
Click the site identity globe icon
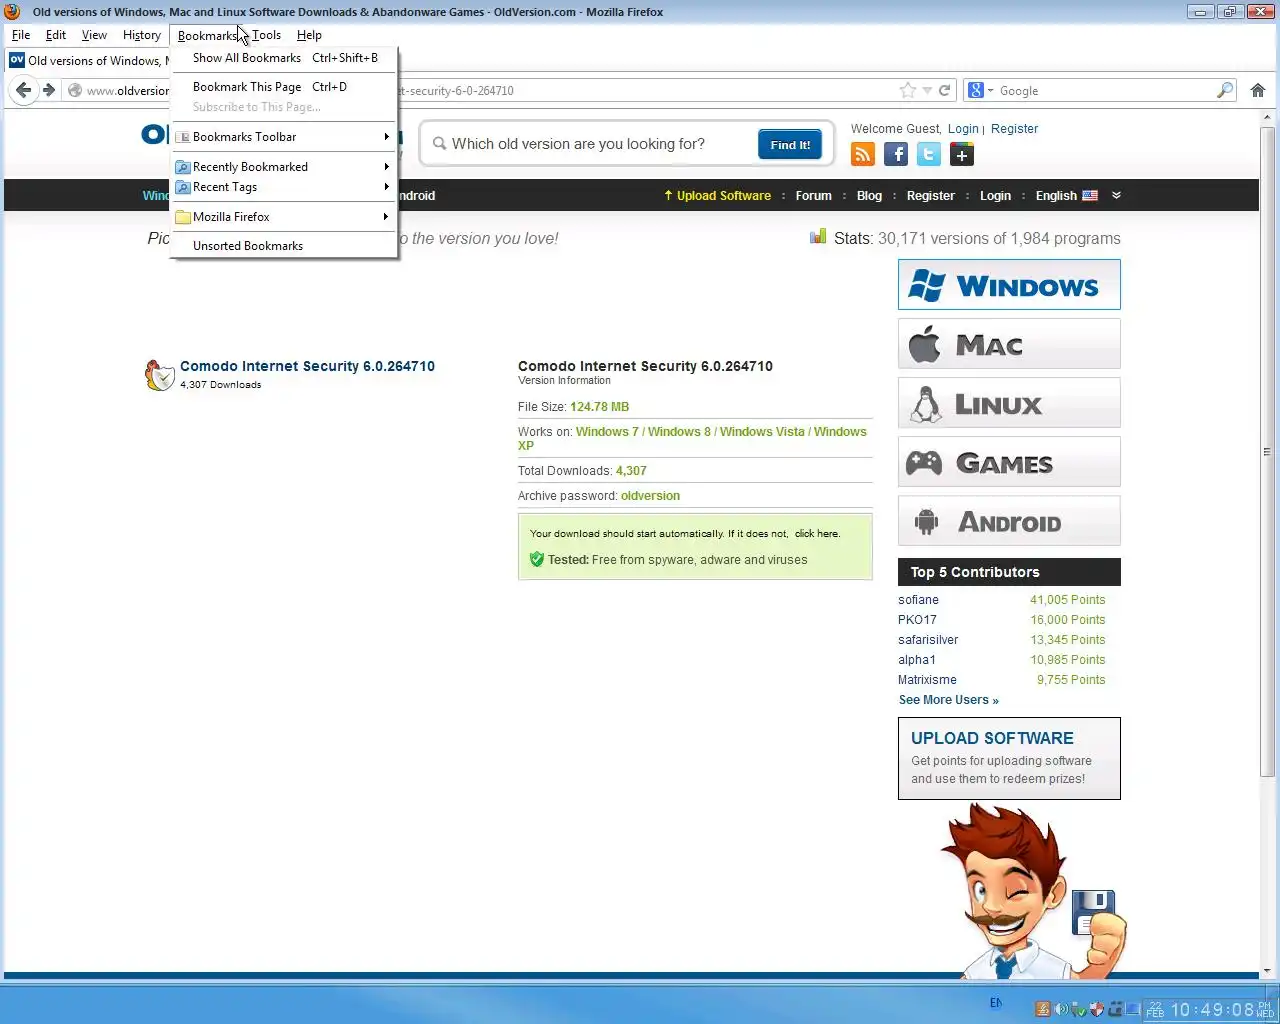[x=74, y=90]
